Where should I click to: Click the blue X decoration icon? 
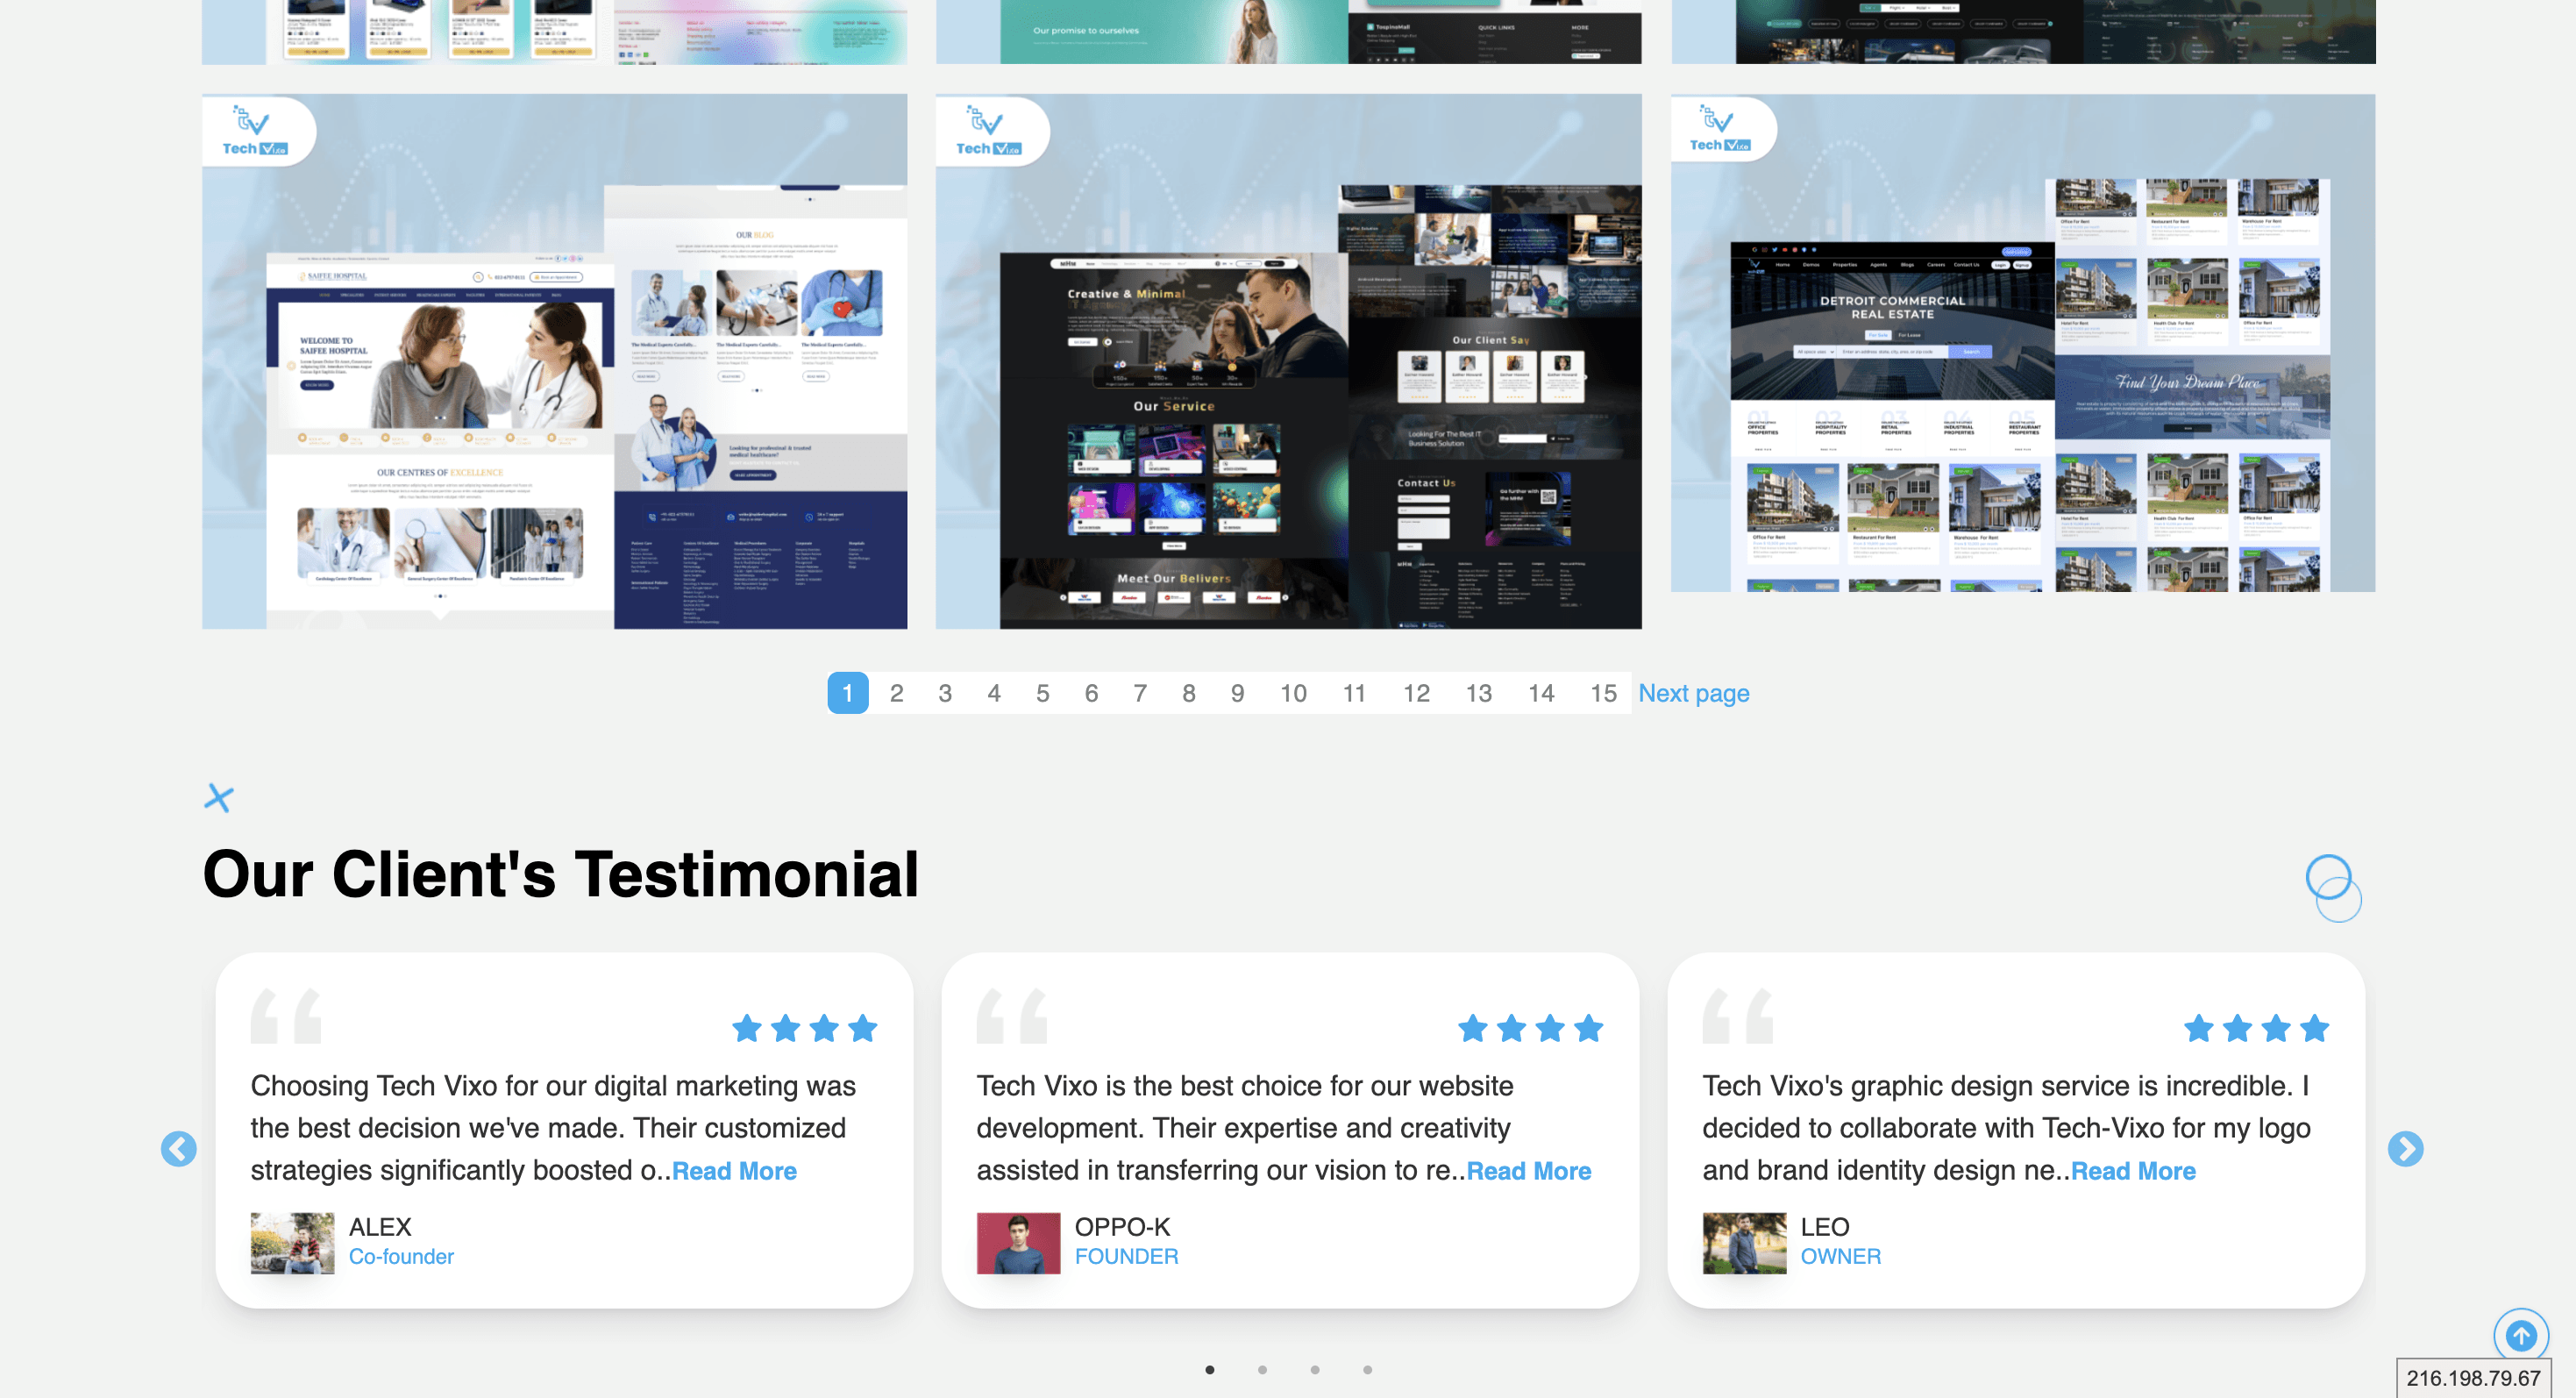(218, 798)
